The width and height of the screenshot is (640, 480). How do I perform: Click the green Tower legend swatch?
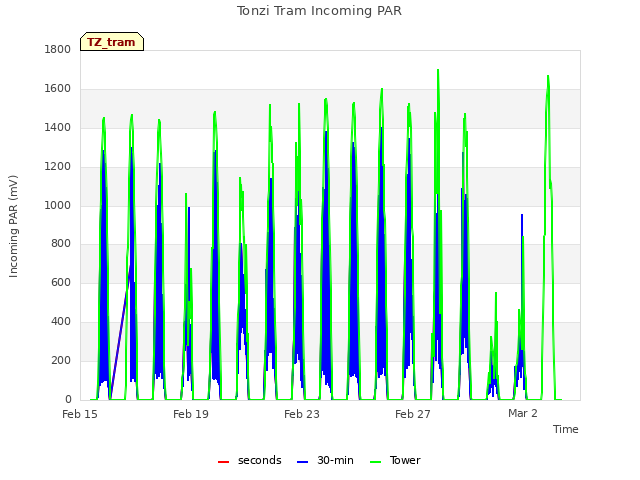point(375,462)
